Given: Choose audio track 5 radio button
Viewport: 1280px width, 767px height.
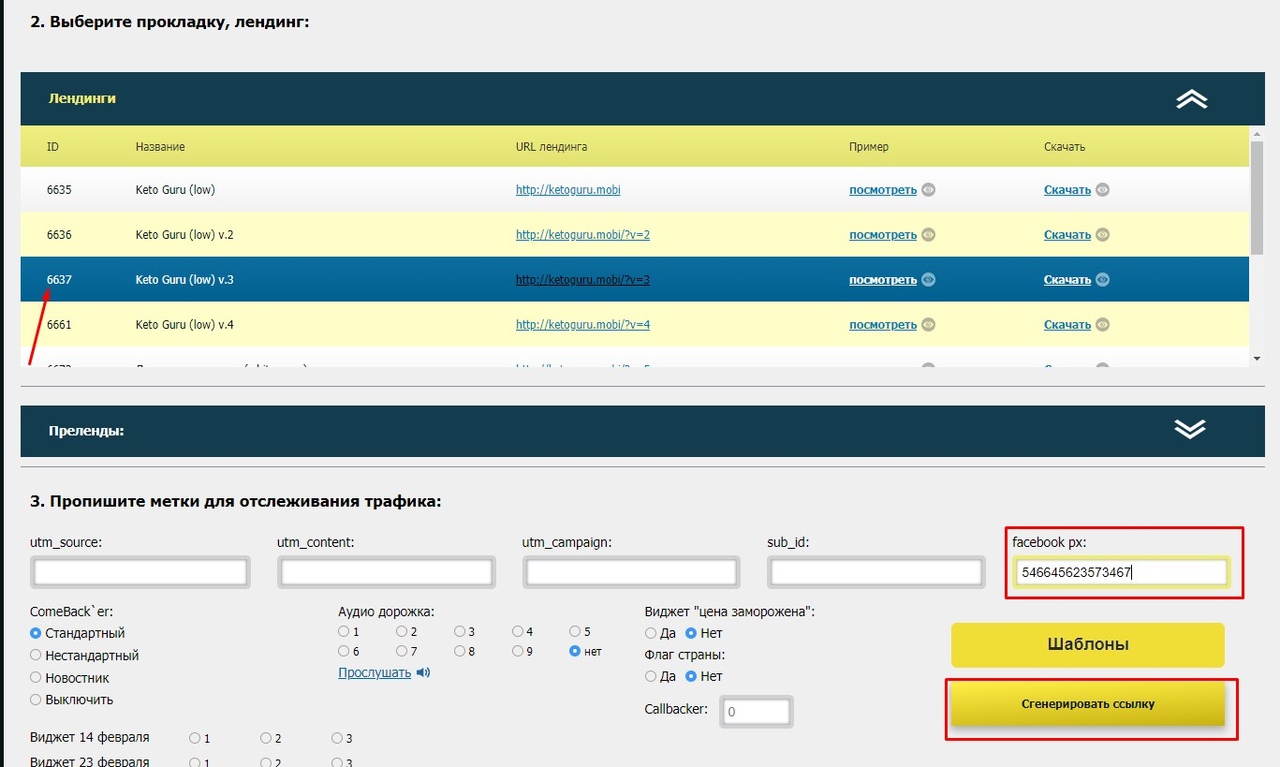Looking at the screenshot, I should tap(574, 632).
